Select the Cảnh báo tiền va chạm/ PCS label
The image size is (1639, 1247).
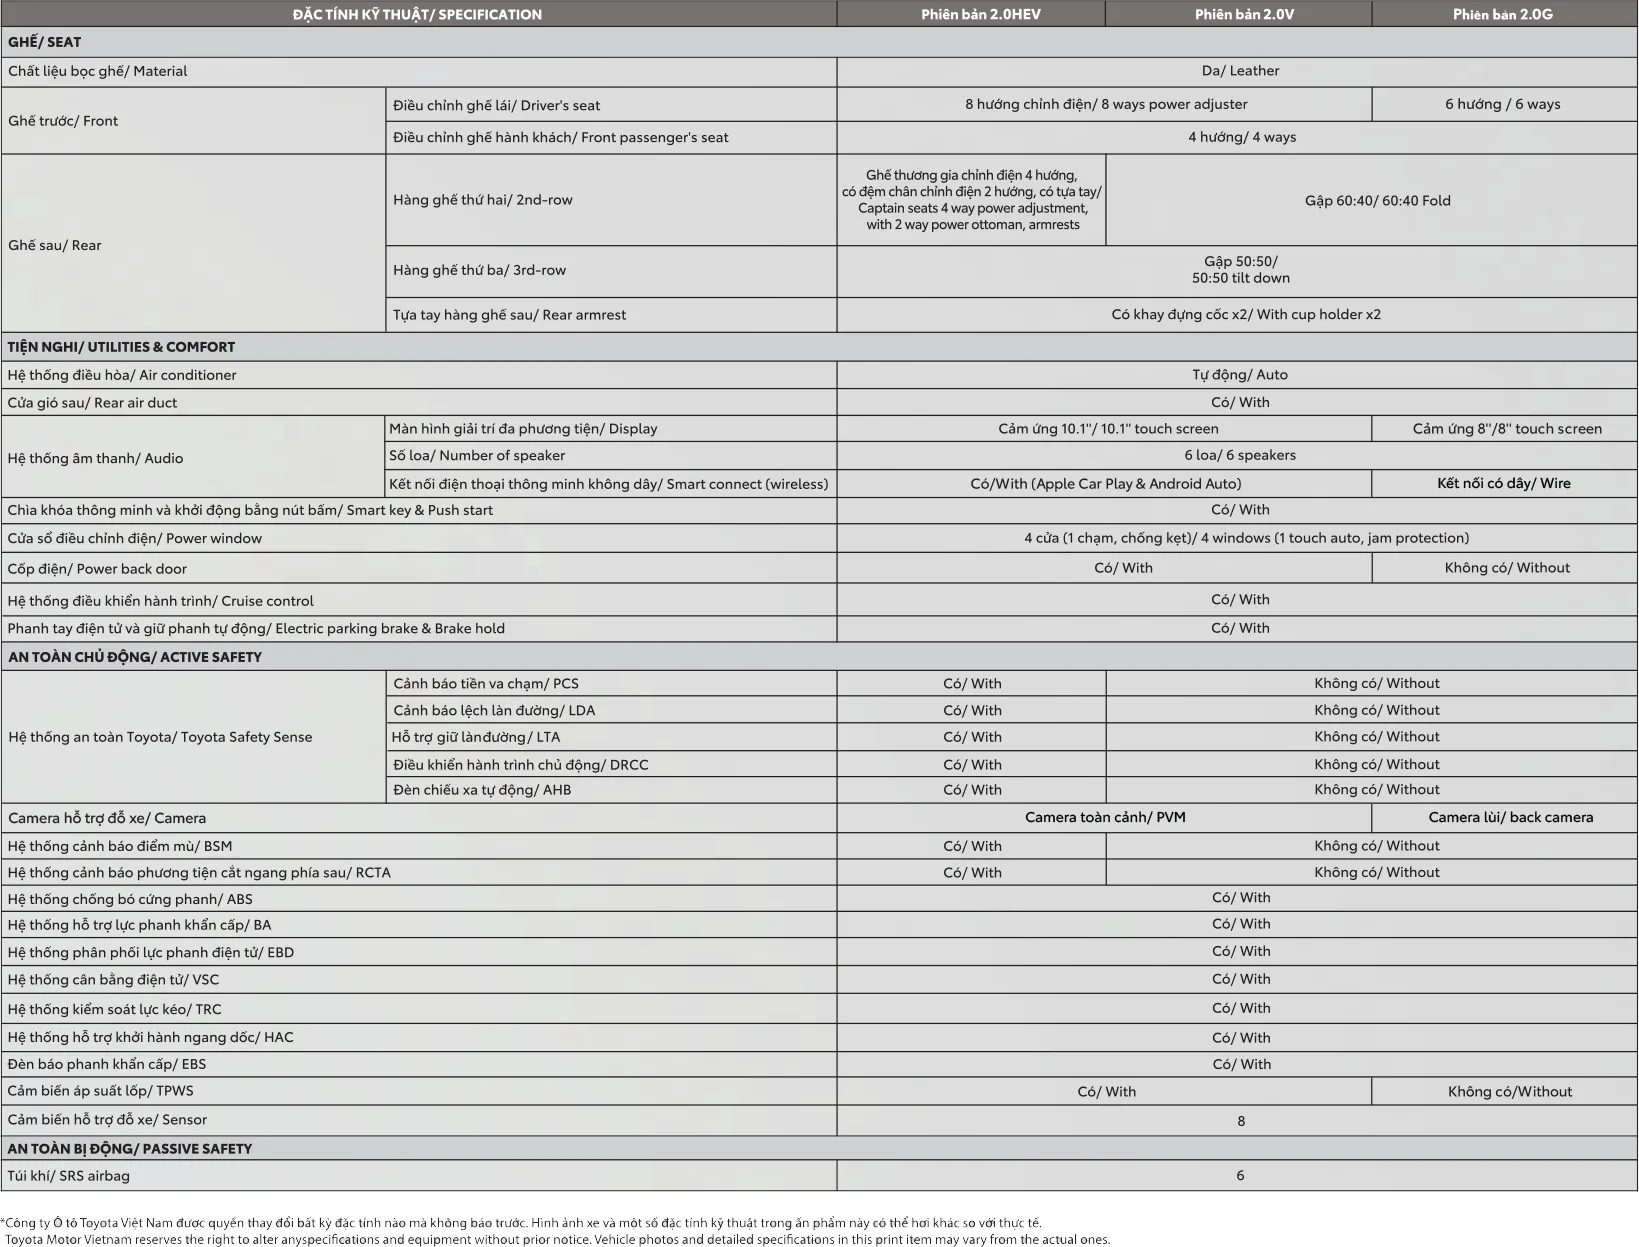[x=486, y=684]
